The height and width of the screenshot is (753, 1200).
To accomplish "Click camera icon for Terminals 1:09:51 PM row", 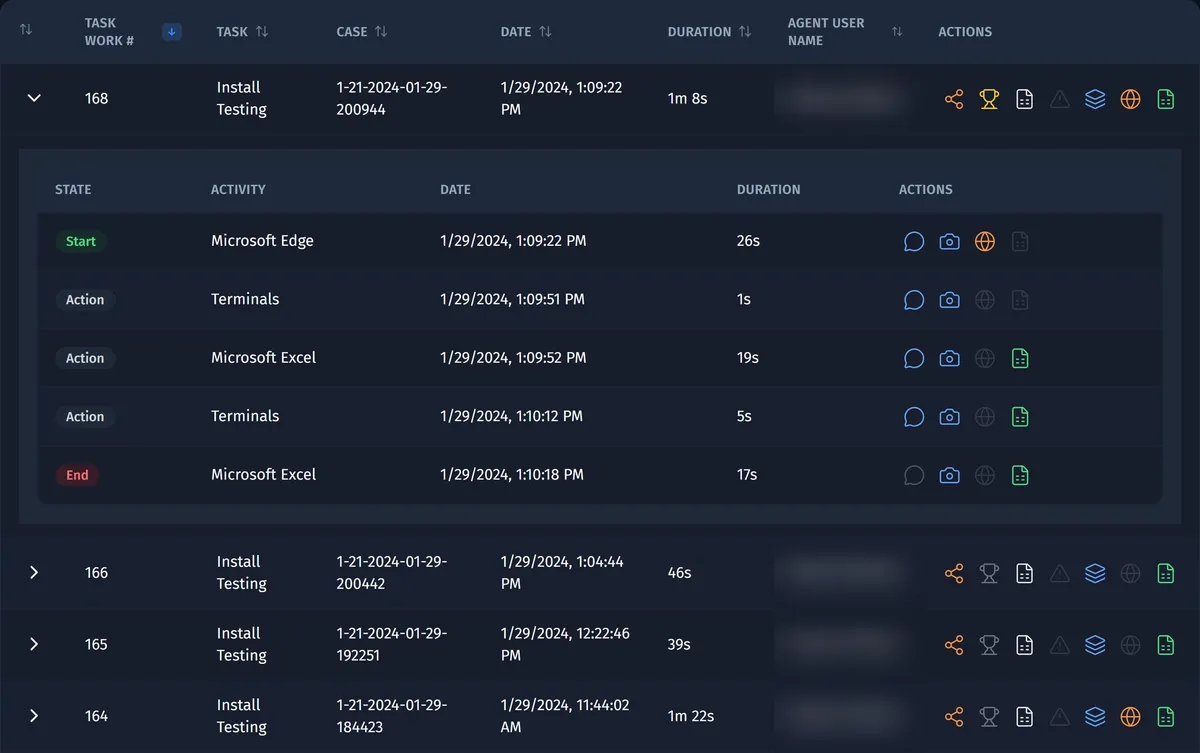I will 949,300.
